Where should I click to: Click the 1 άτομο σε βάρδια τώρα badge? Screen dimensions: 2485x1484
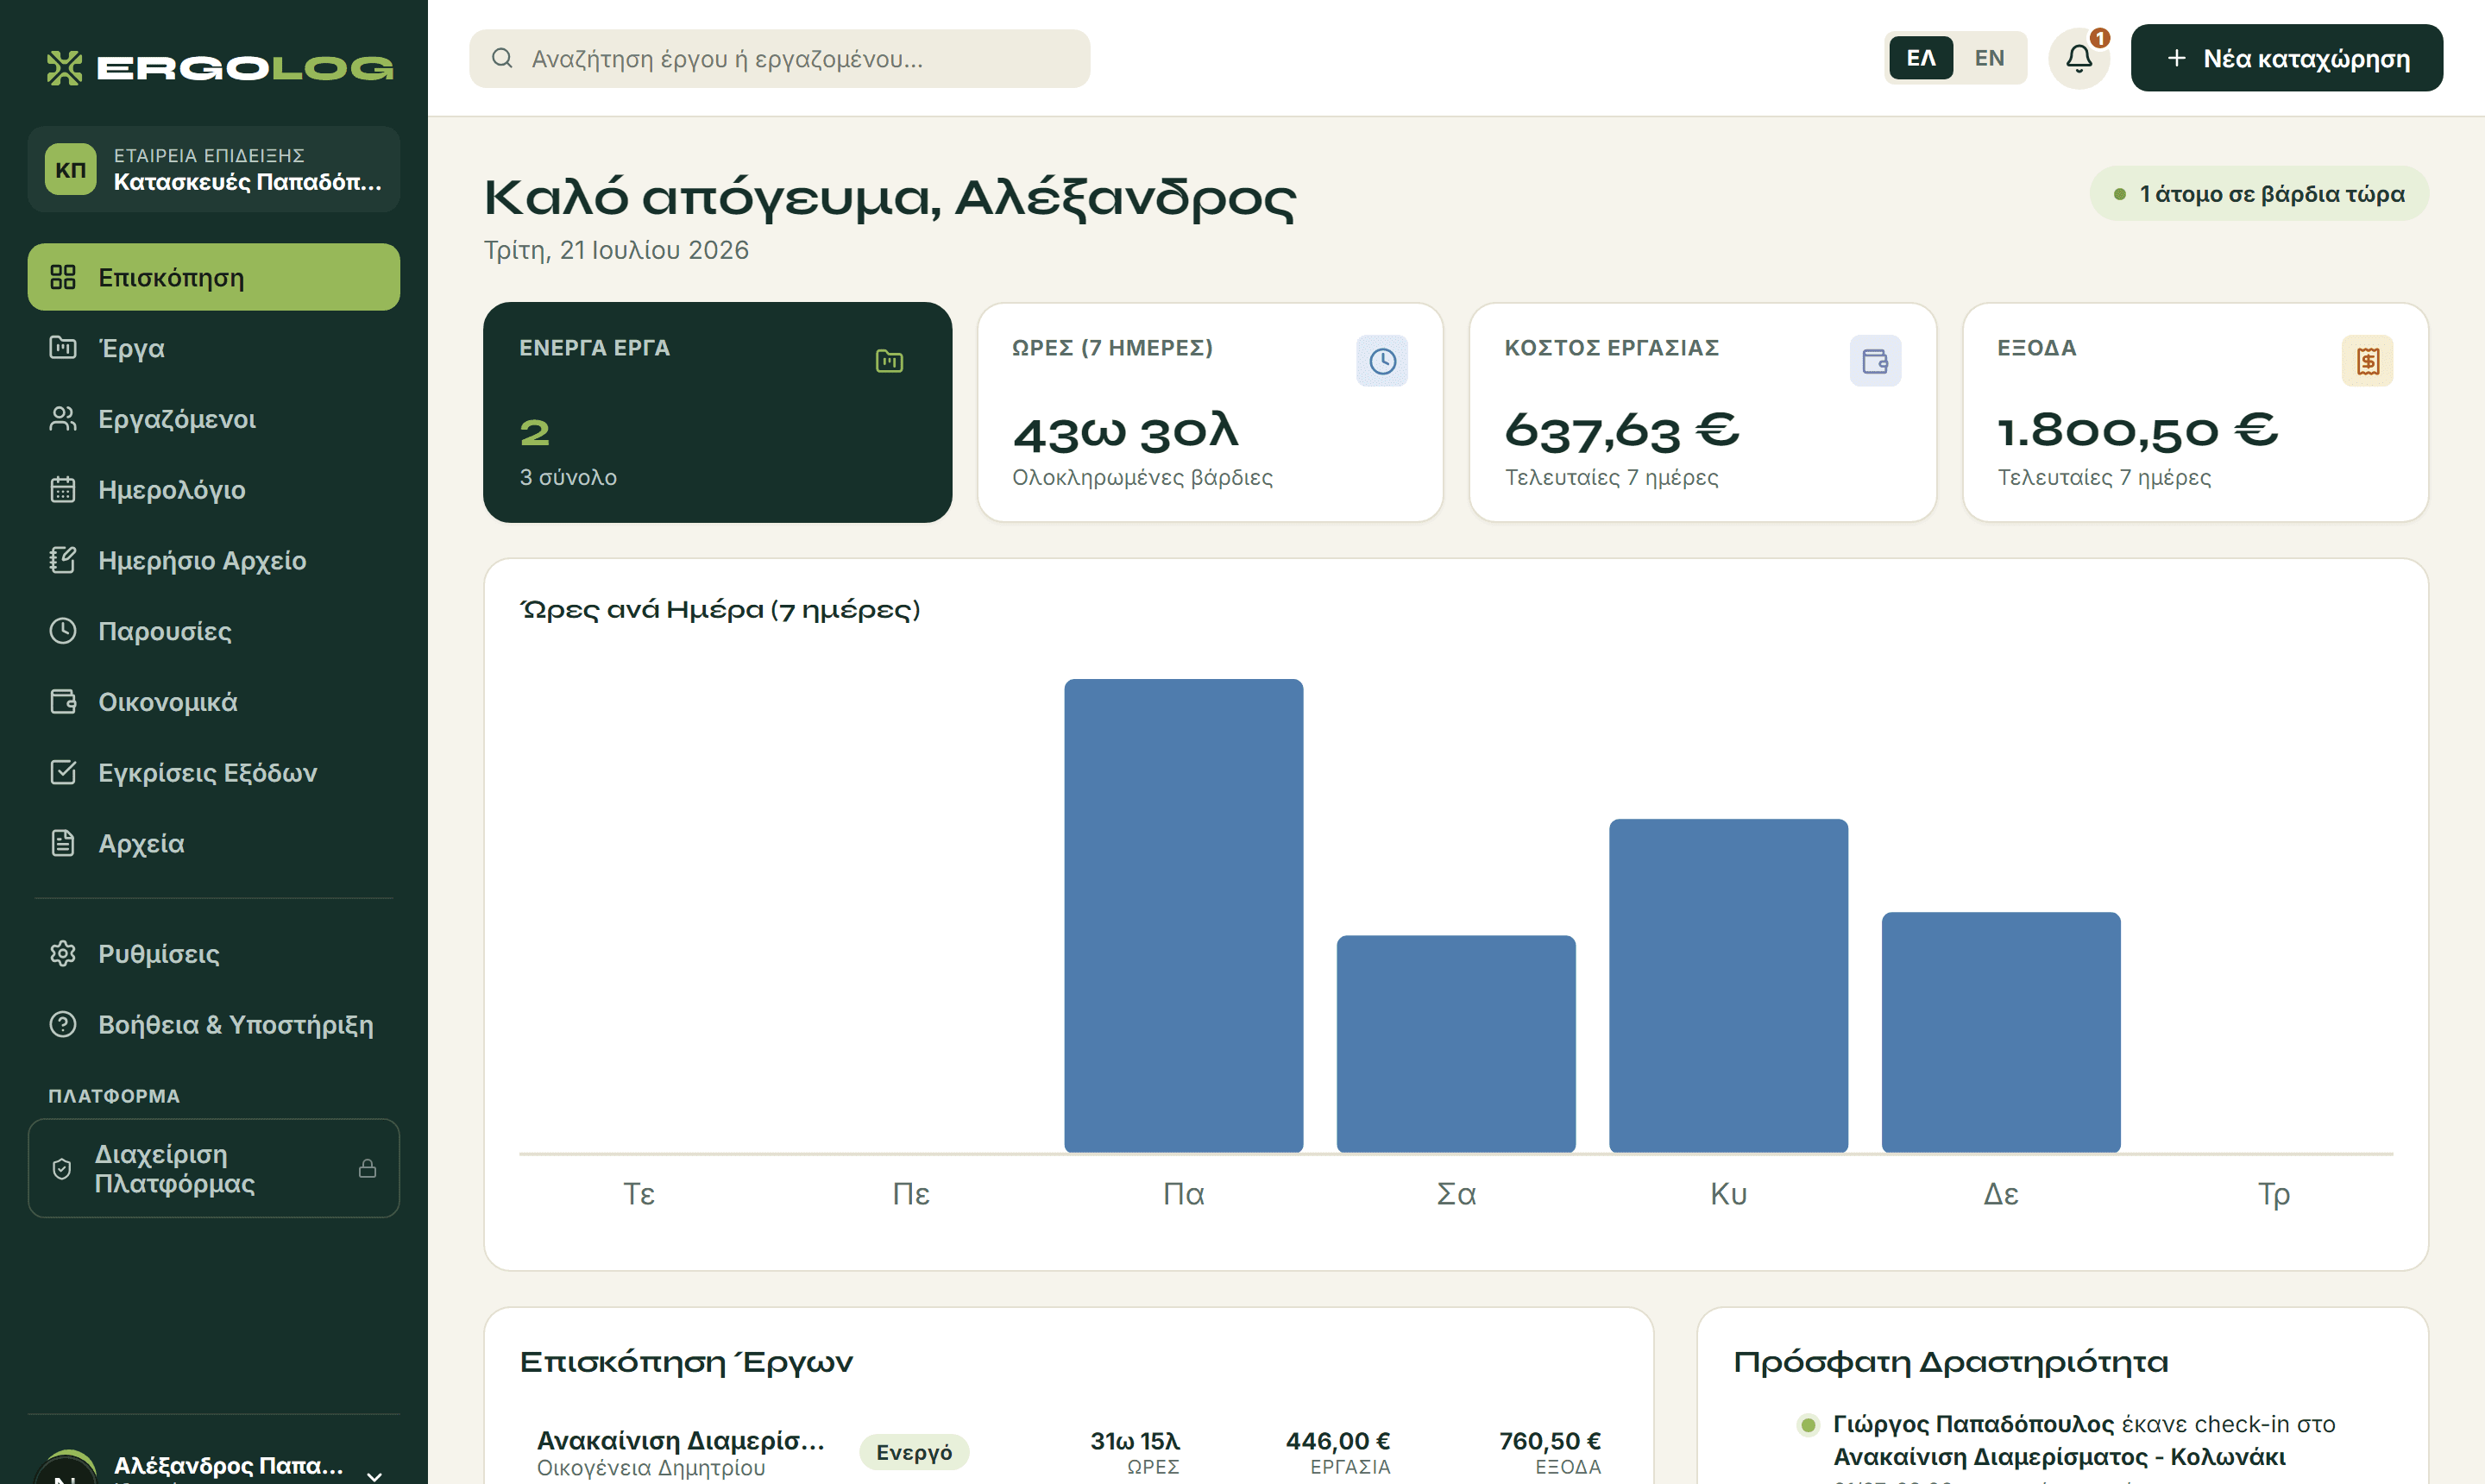(x=2260, y=194)
